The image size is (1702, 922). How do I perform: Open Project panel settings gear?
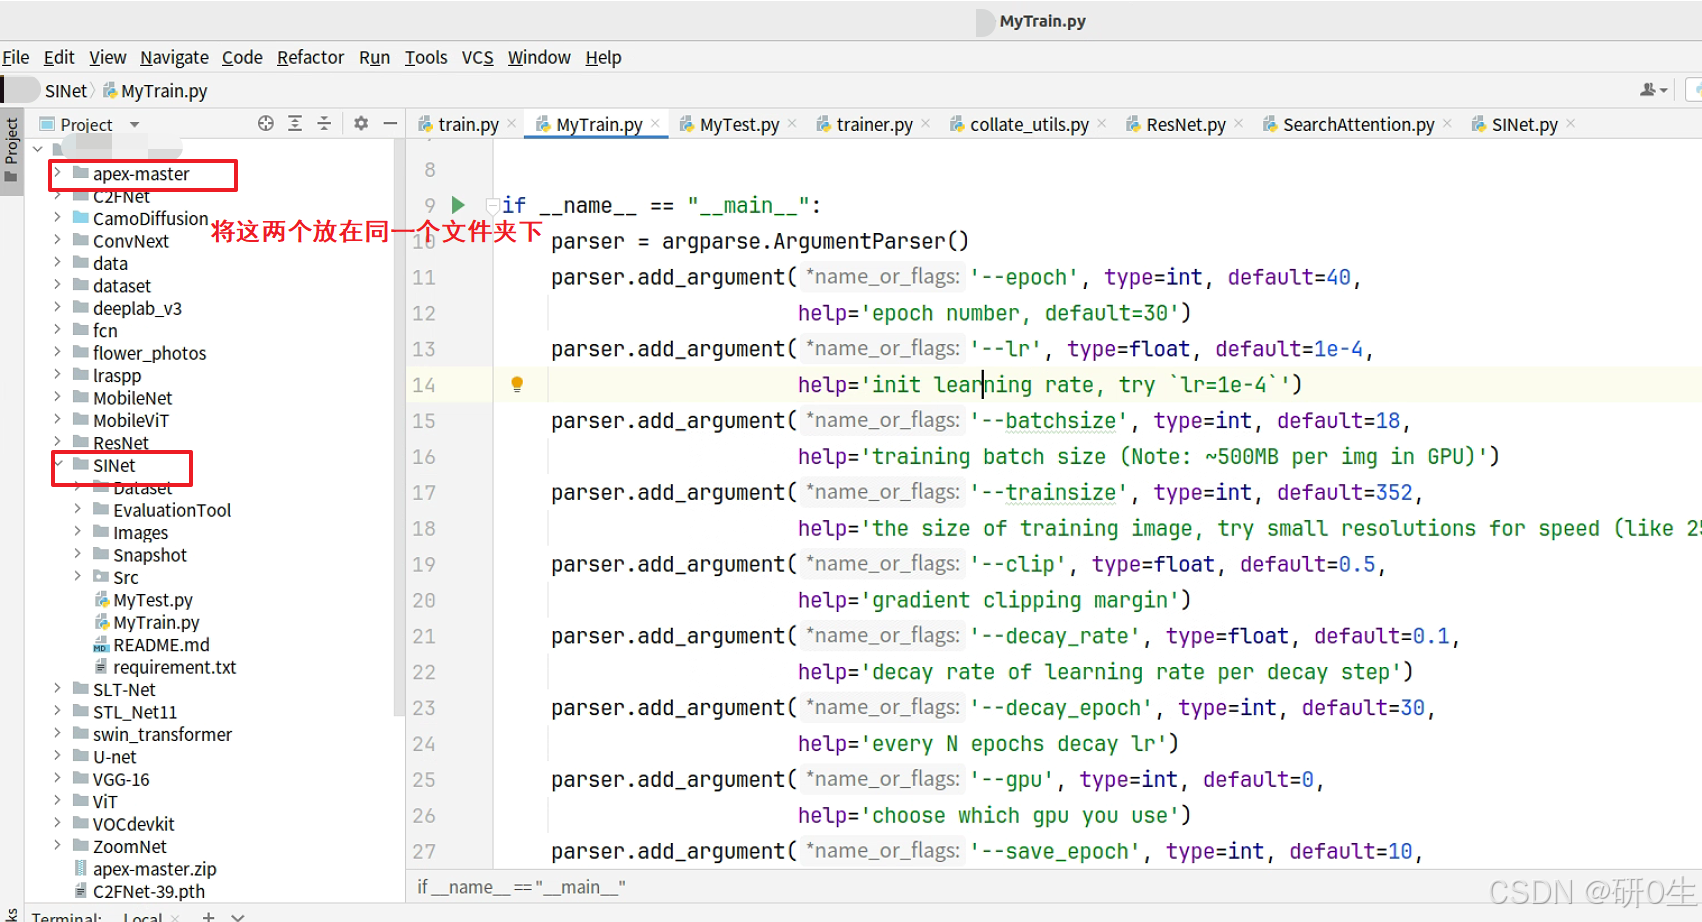click(361, 123)
